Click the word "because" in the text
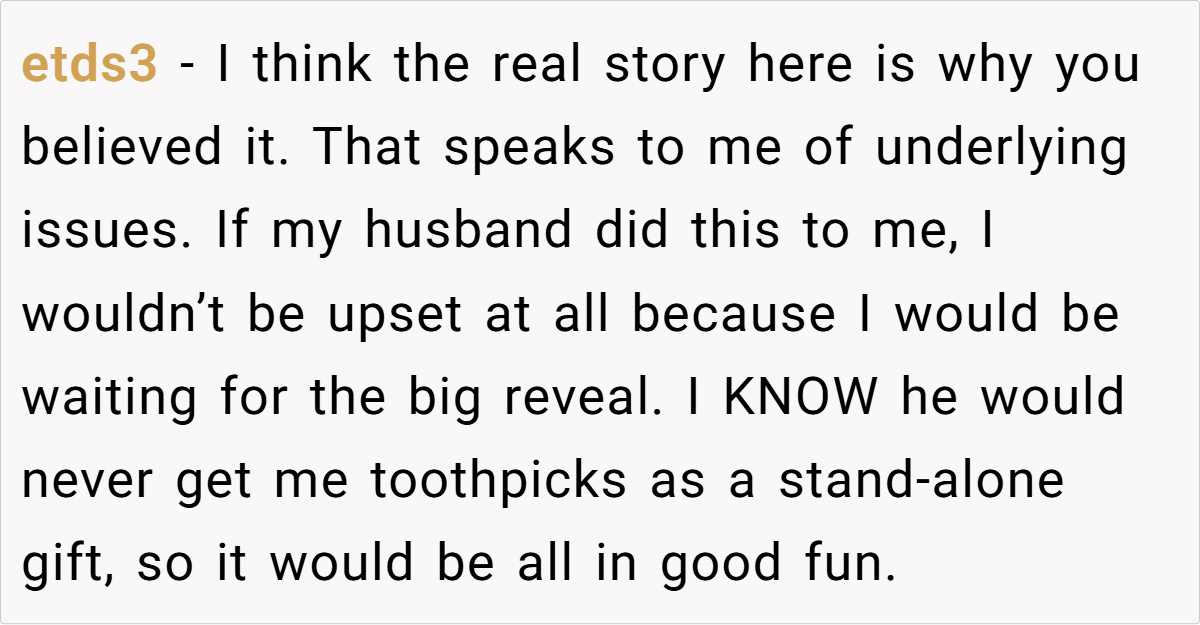This screenshot has width=1200, height=625. pos(733,315)
